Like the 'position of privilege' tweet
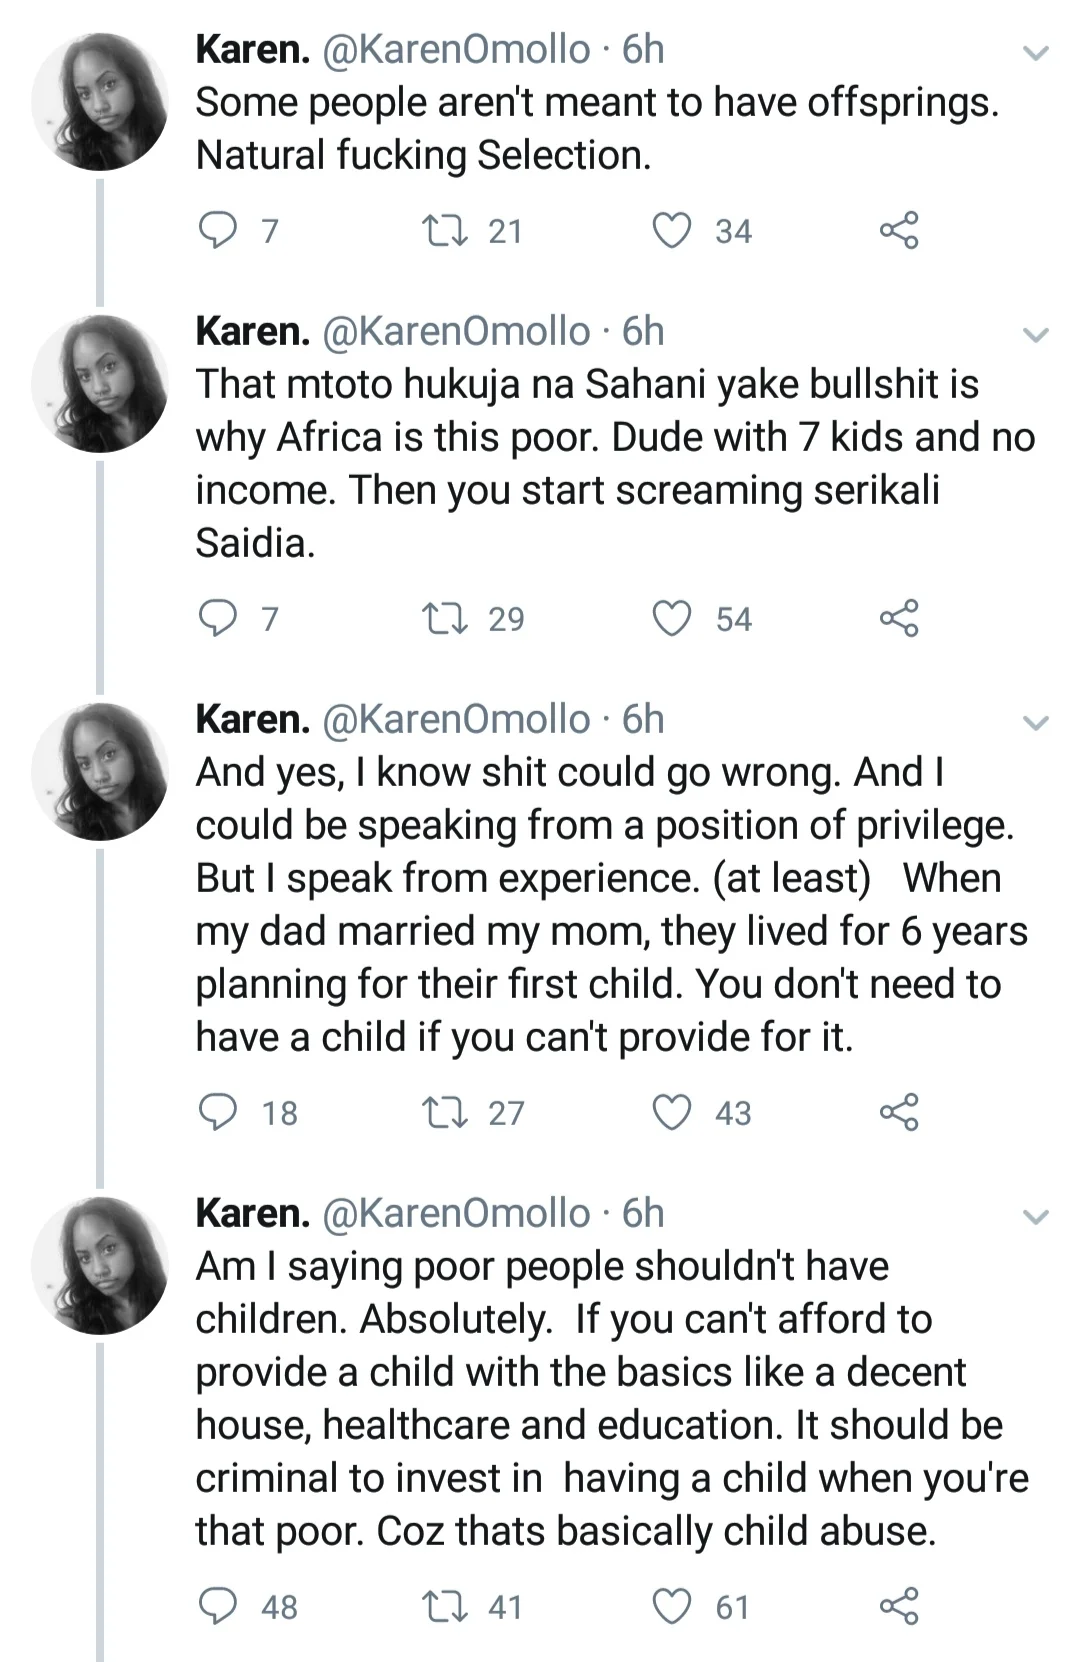 pyautogui.click(x=672, y=1113)
